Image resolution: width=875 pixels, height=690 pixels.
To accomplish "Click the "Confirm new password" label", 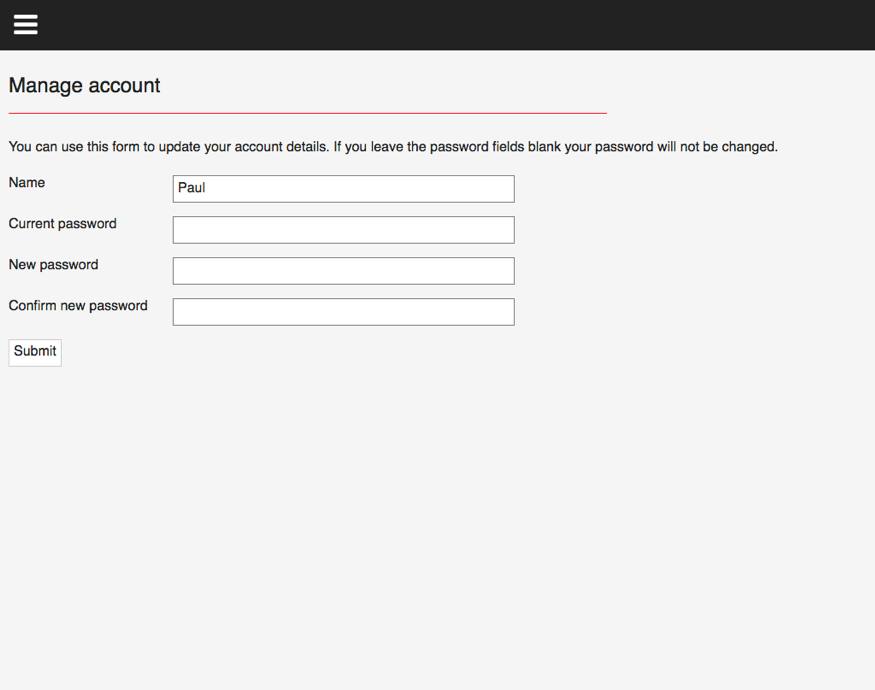I will [x=78, y=306].
